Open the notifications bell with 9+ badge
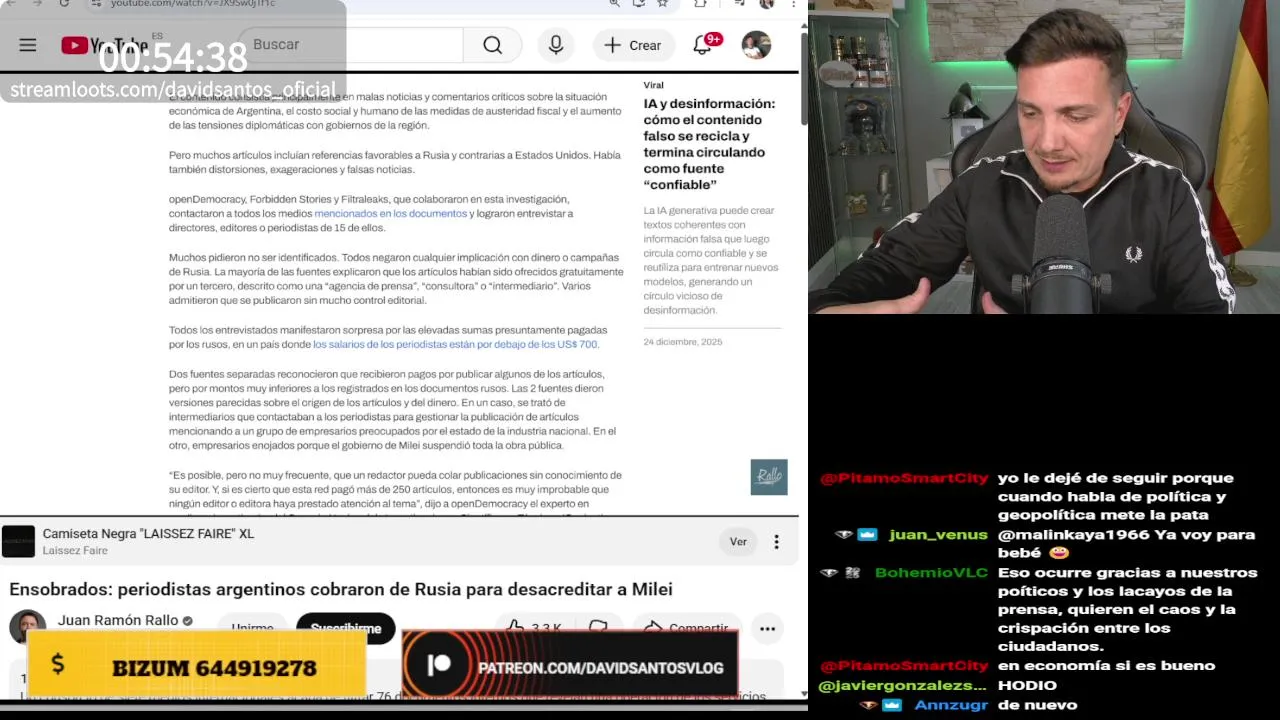Viewport: 1280px width, 720px height. (703, 45)
